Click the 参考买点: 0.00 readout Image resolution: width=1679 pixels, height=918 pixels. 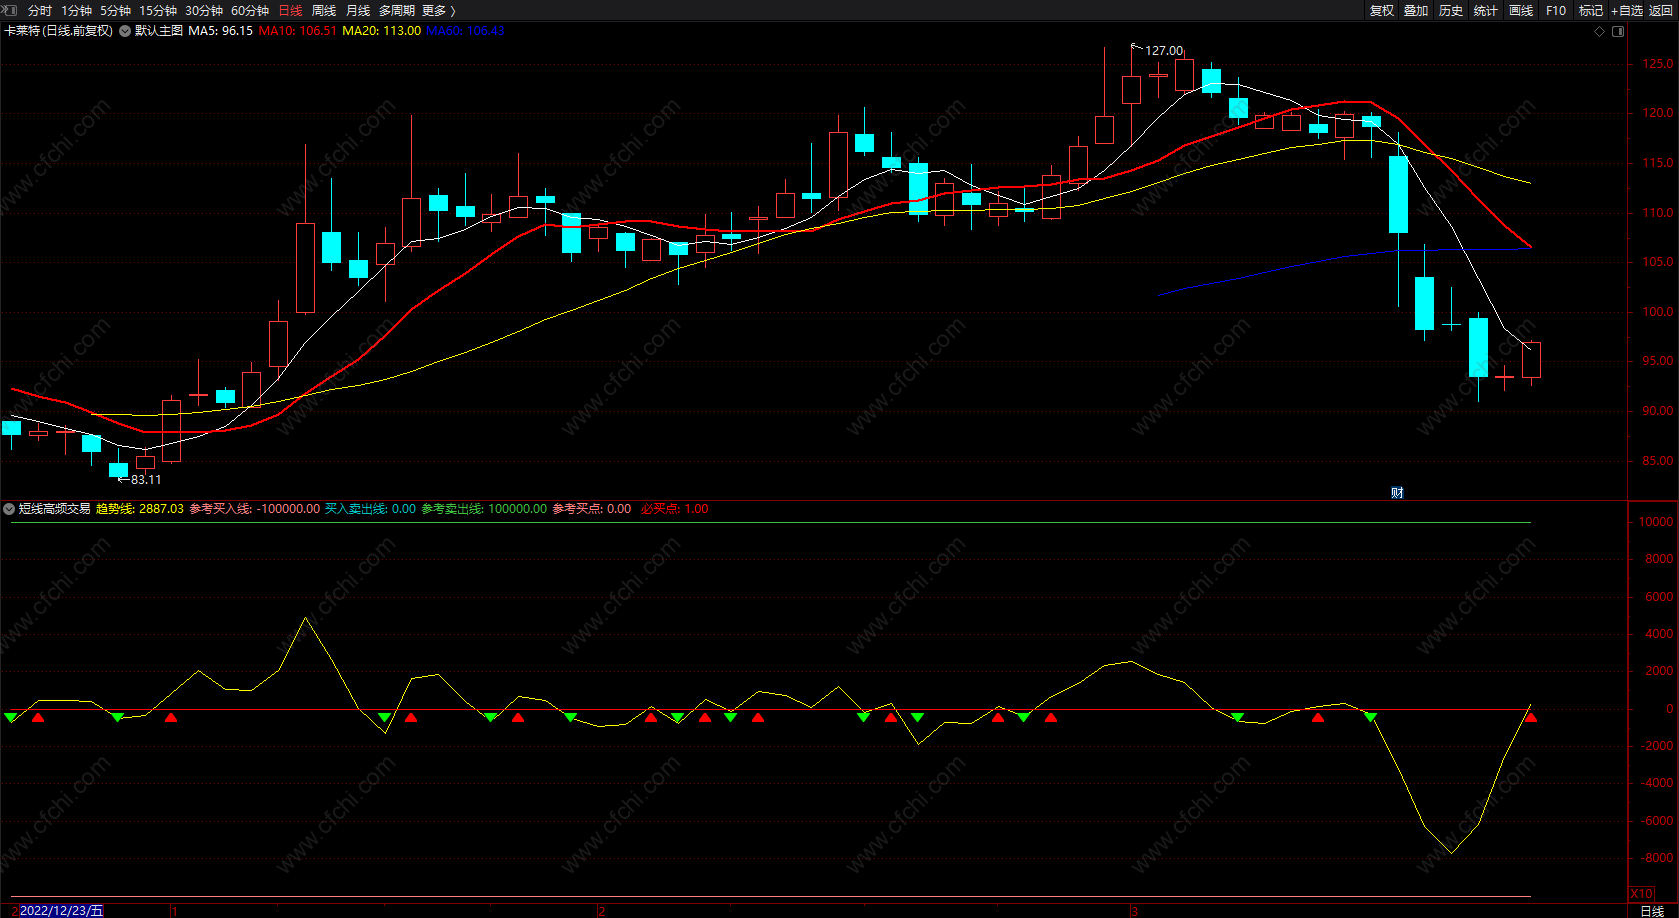click(x=592, y=509)
